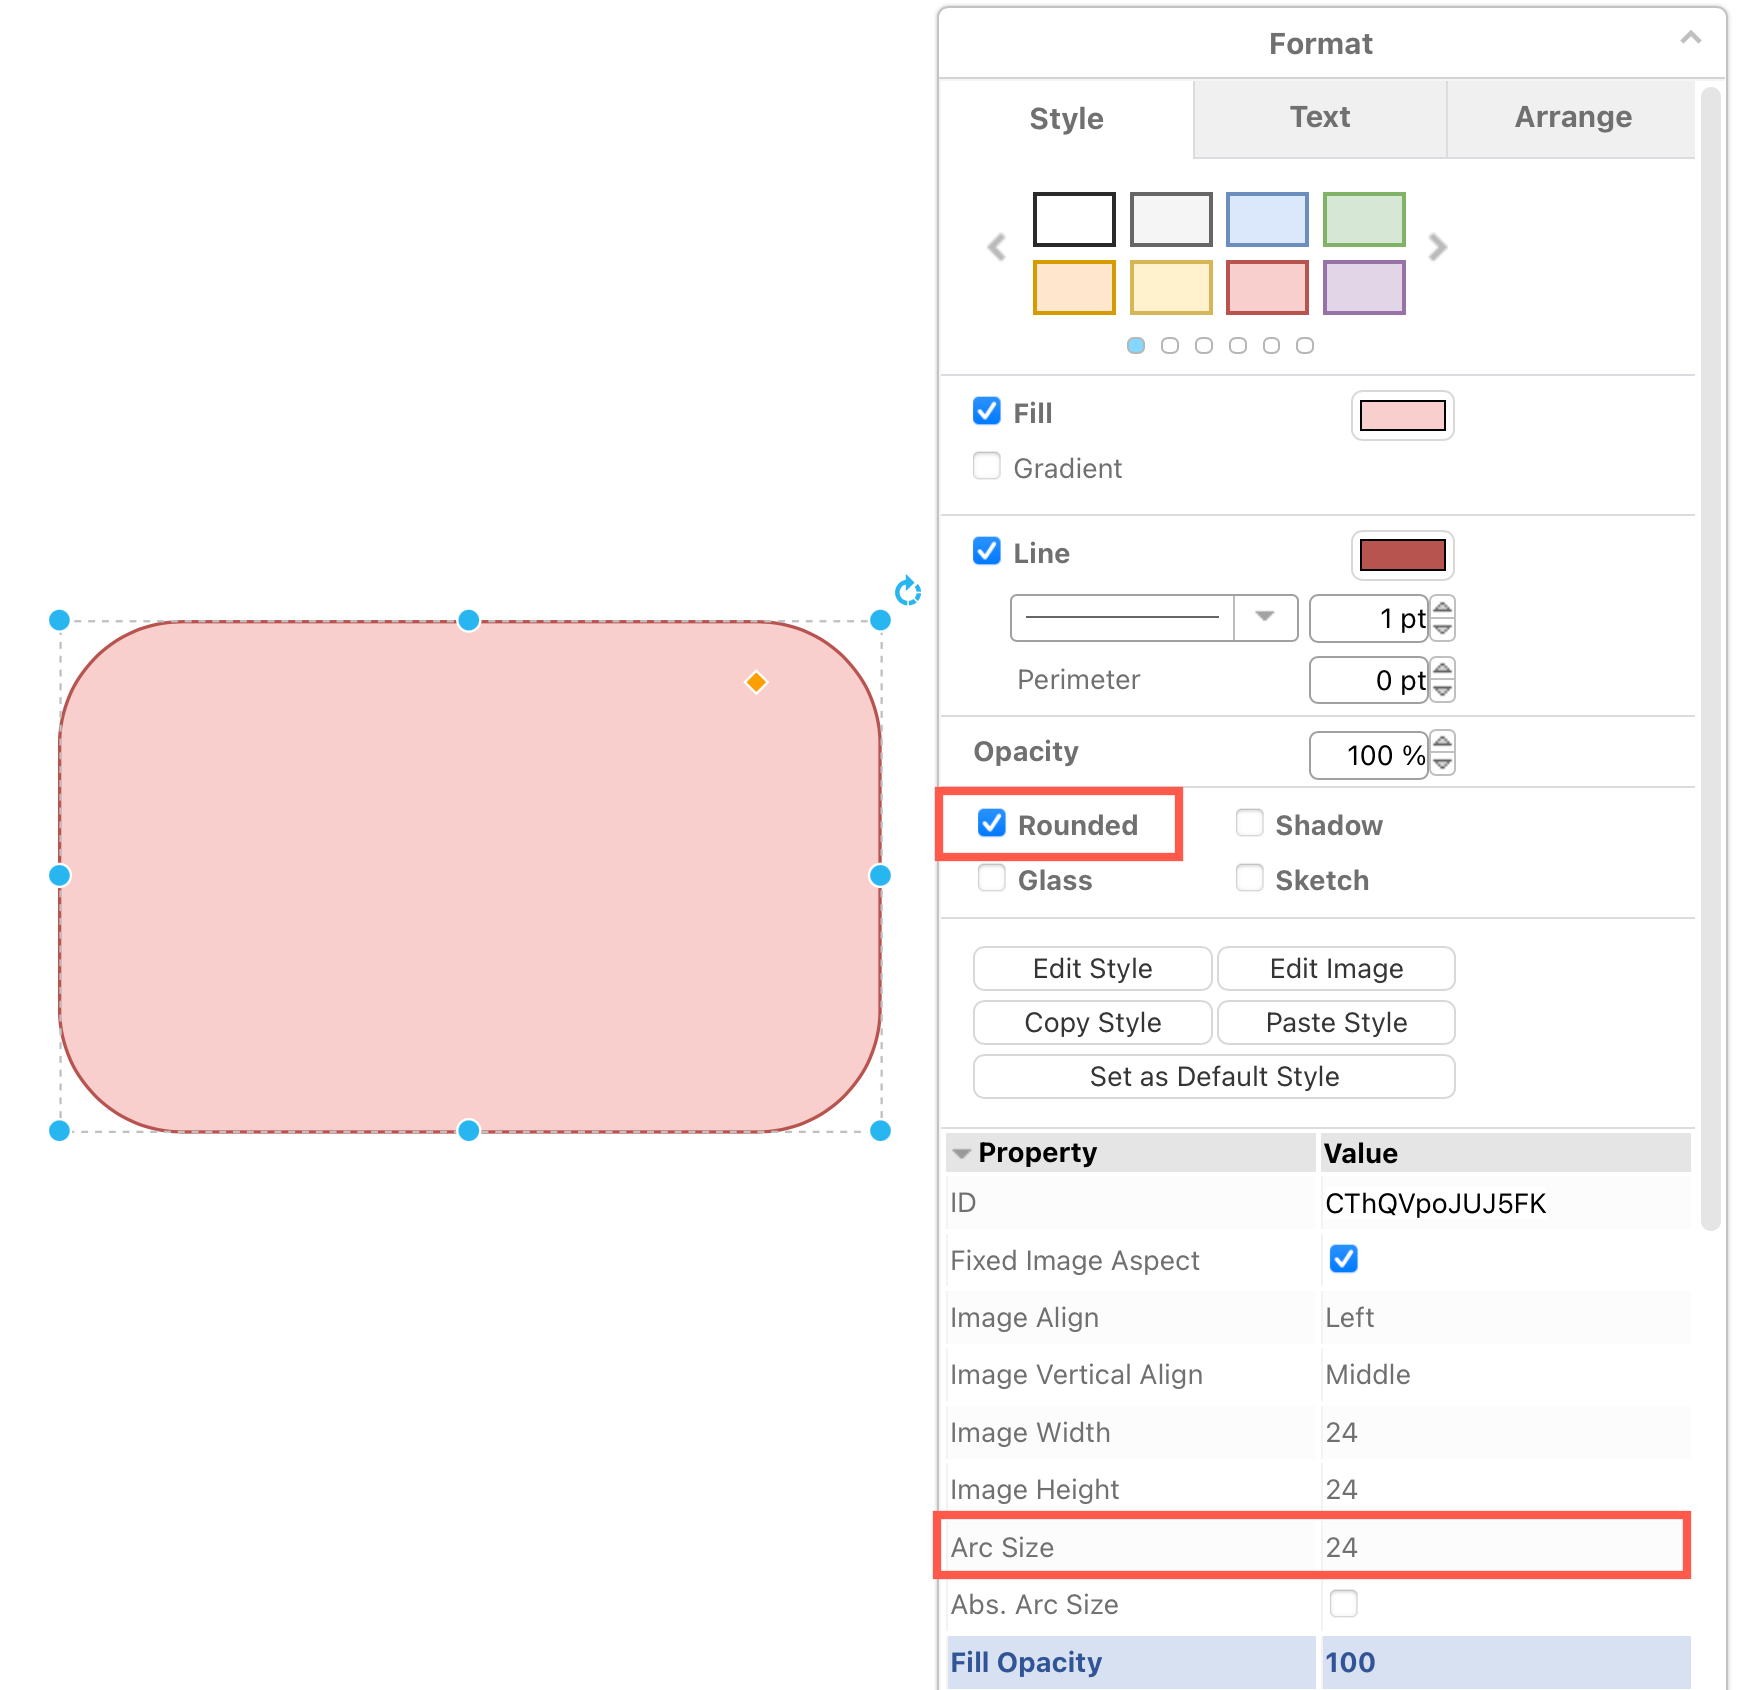The height and width of the screenshot is (1690, 1740).
Task: Increase the Perimeter value with its stepper
Action: pyautogui.click(x=1441, y=670)
